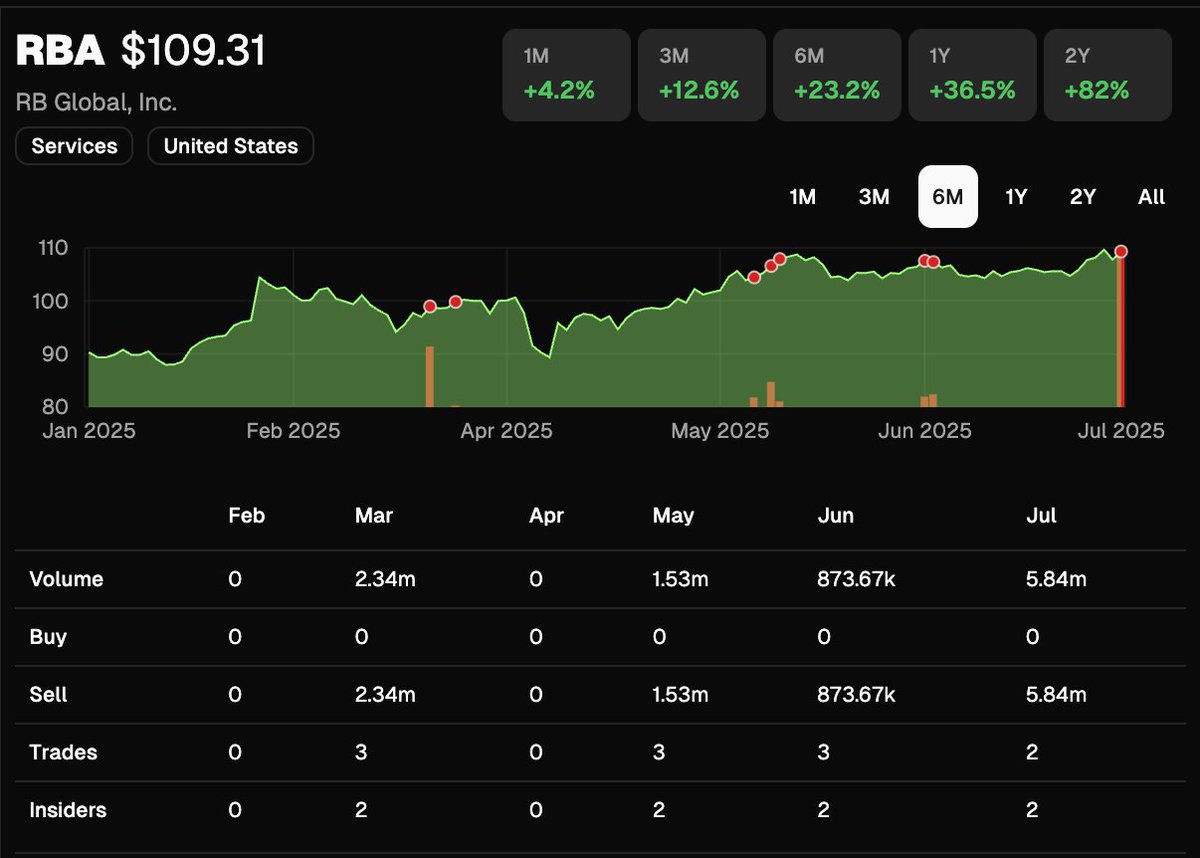Click the Apr 2025 axis label

pos(506,431)
